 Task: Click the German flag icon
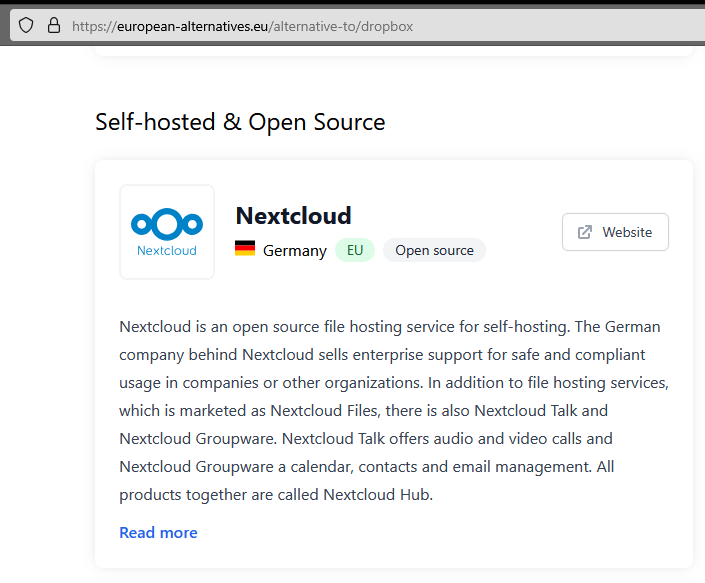point(245,248)
